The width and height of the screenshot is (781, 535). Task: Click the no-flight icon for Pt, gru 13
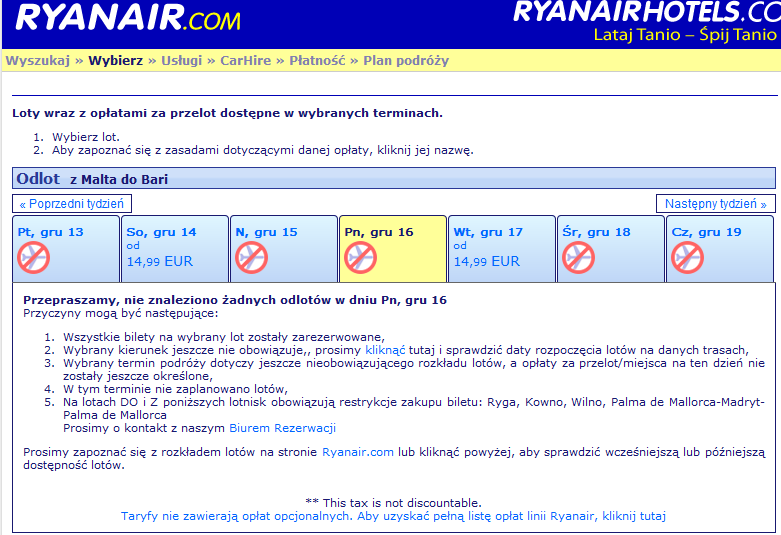[33, 258]
